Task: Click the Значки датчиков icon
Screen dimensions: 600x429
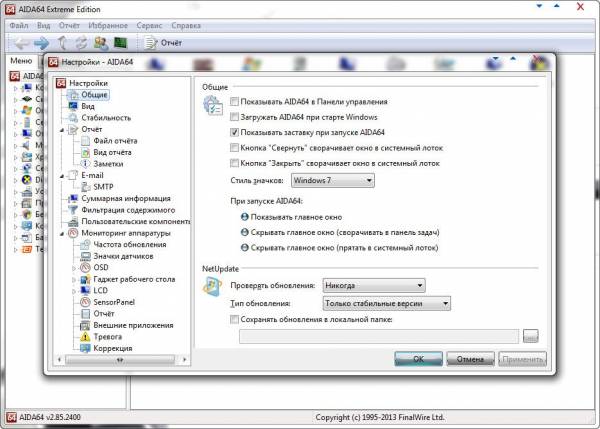Action: 85,256
